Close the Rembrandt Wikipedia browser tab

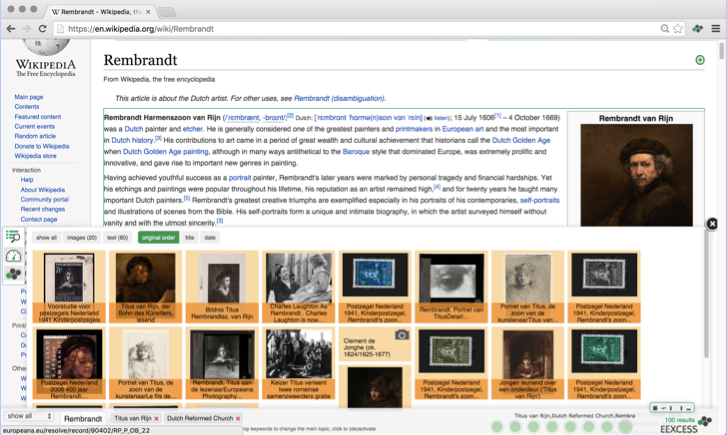click(x=148, y=12)
